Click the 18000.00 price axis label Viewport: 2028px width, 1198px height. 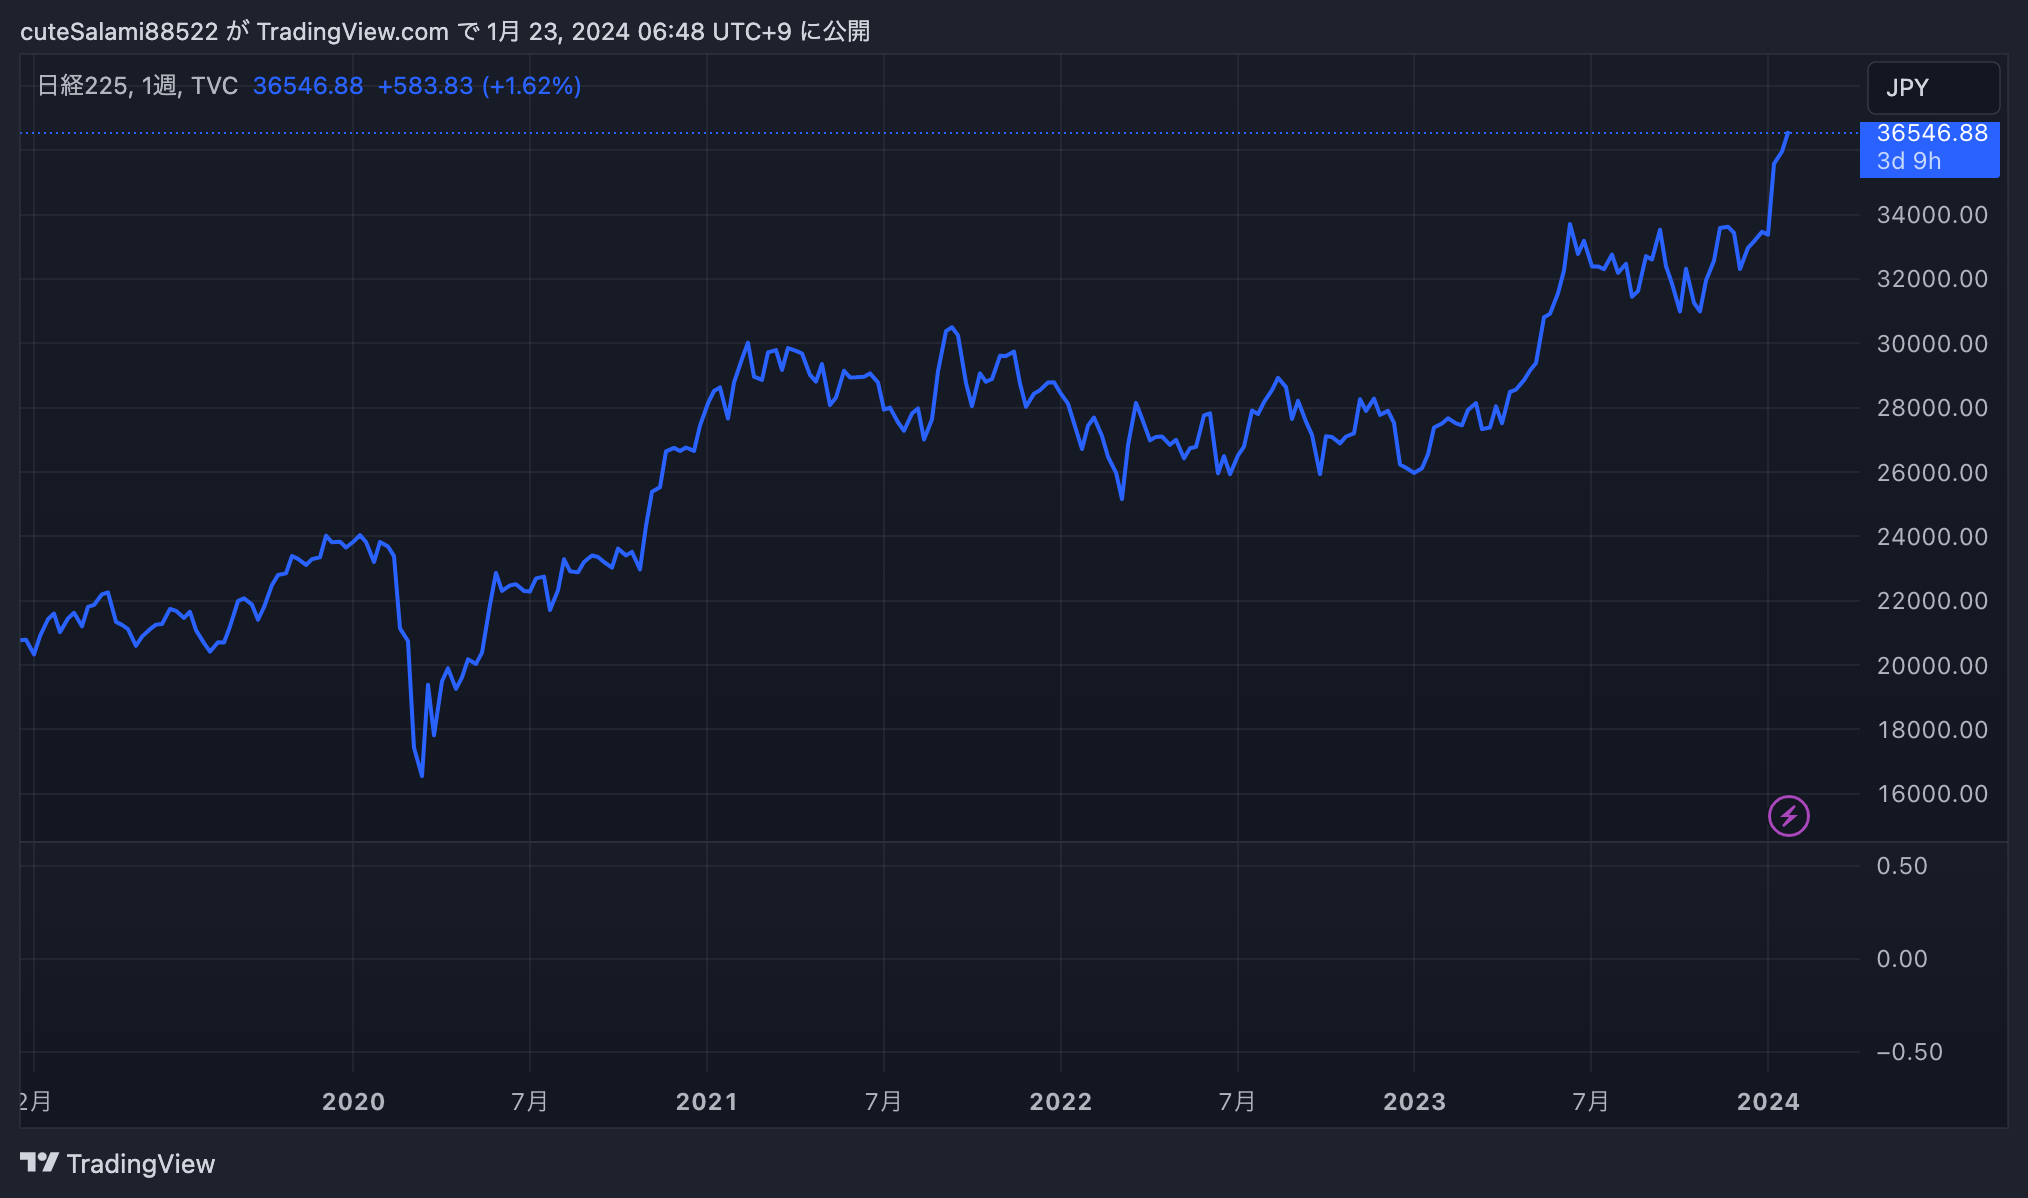coord(1932,730)
